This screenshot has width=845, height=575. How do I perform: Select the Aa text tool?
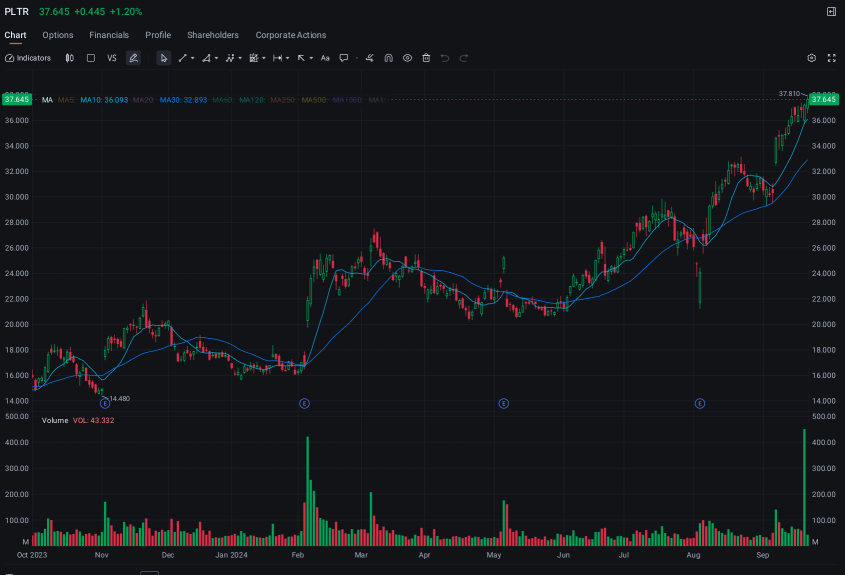pyautogui.click(x=325, y=58)
